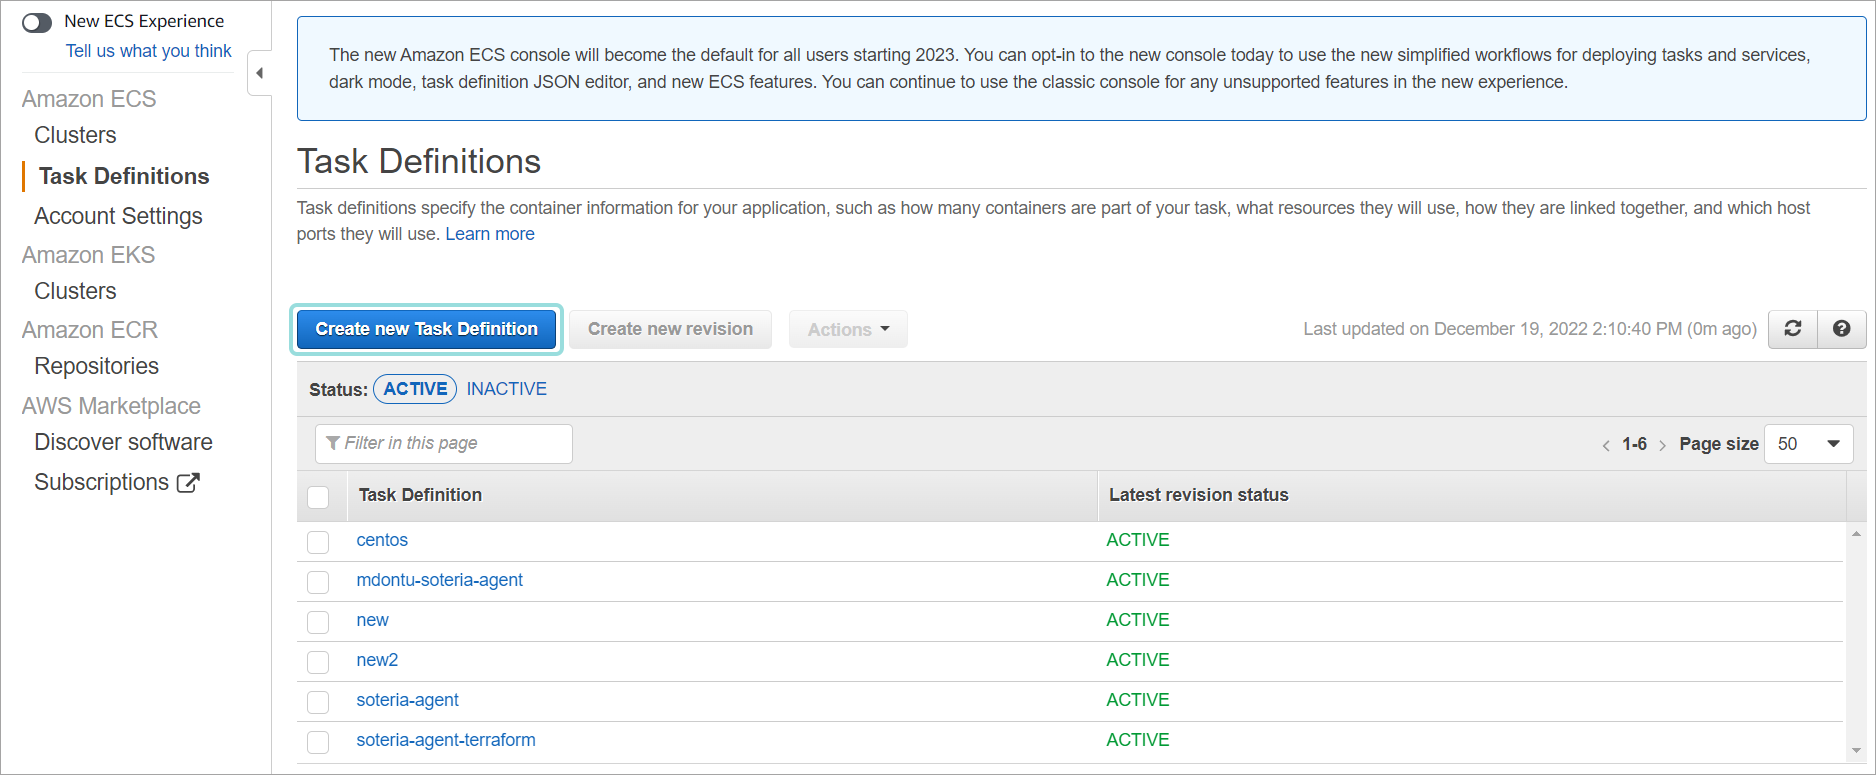Open Discover software in sidebar
Image resolution: width=1876 pixels, height=775 pixels.
click(x=123, y=442)
